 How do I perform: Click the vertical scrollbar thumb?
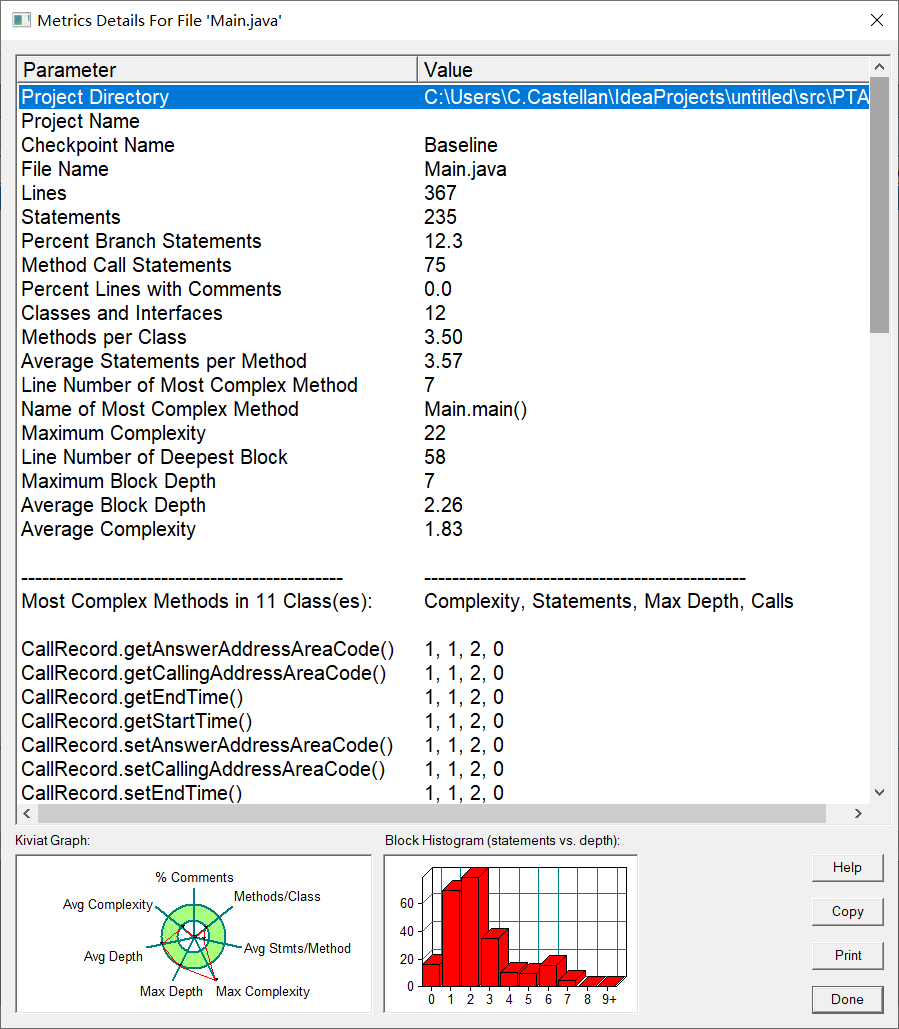(x=879, y=205)
